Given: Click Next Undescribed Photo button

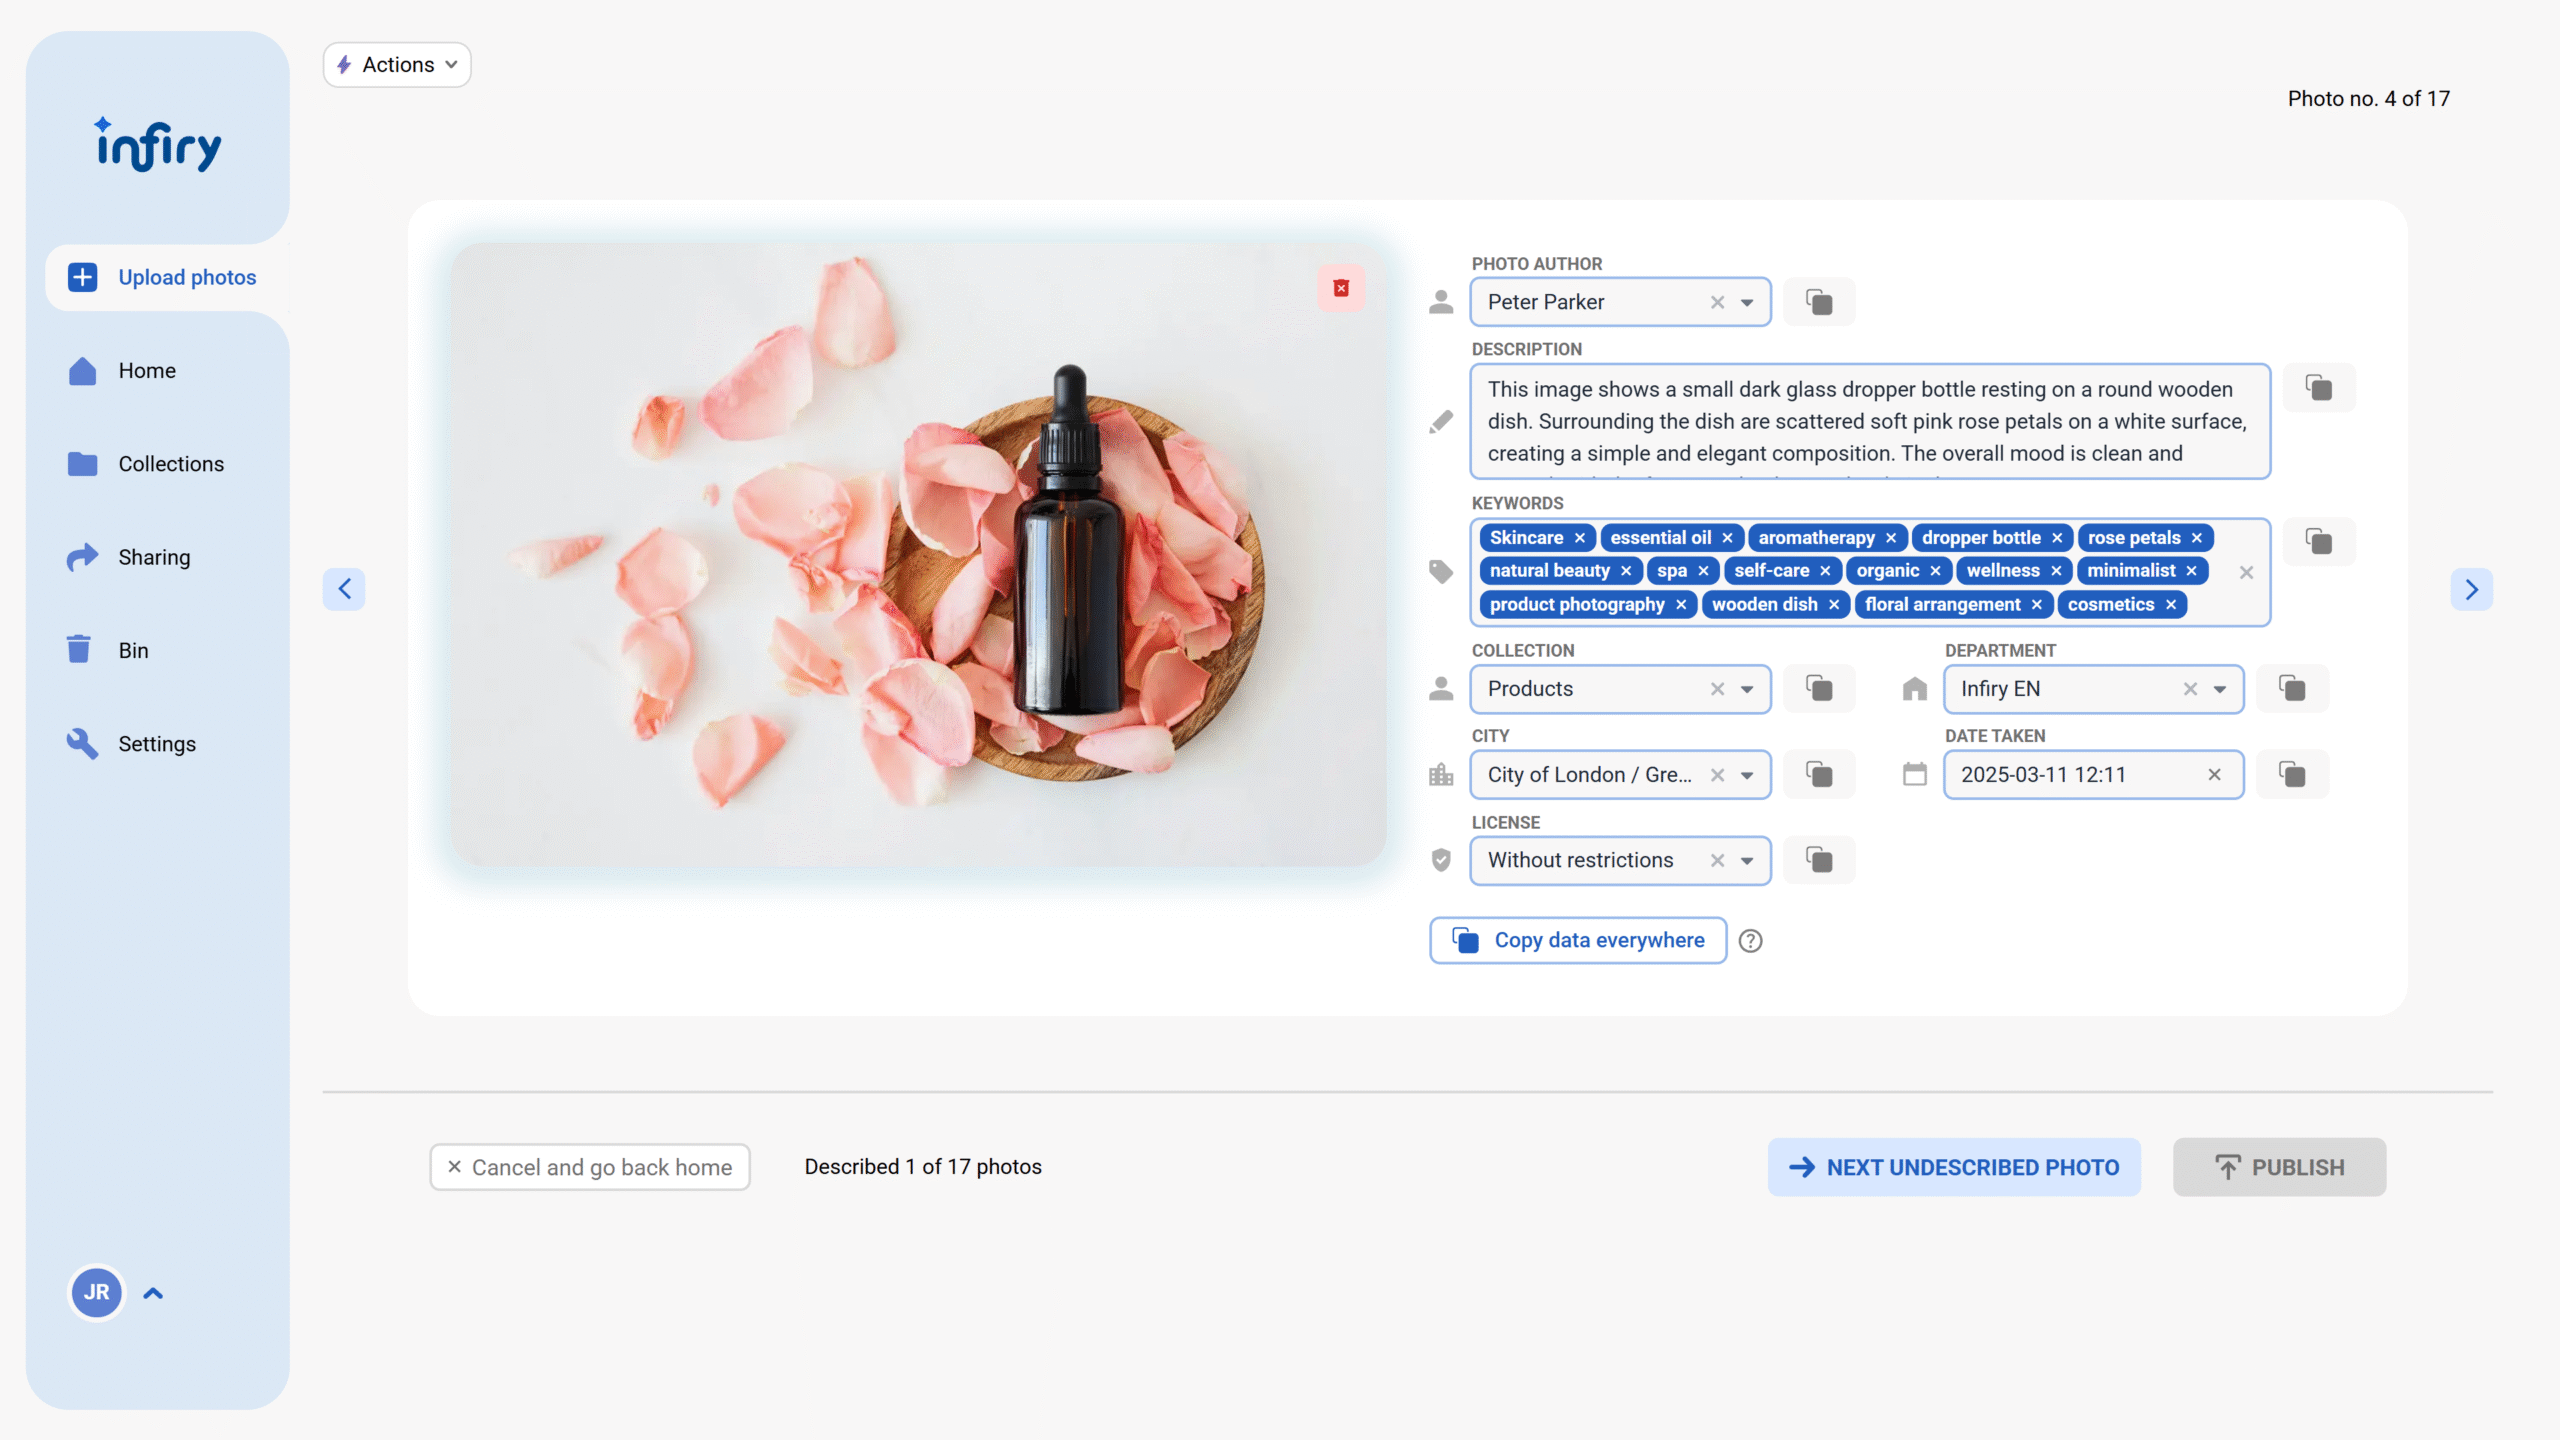Looking at the screenshot, I should pyautogui.click(x=1954, y=1167).
